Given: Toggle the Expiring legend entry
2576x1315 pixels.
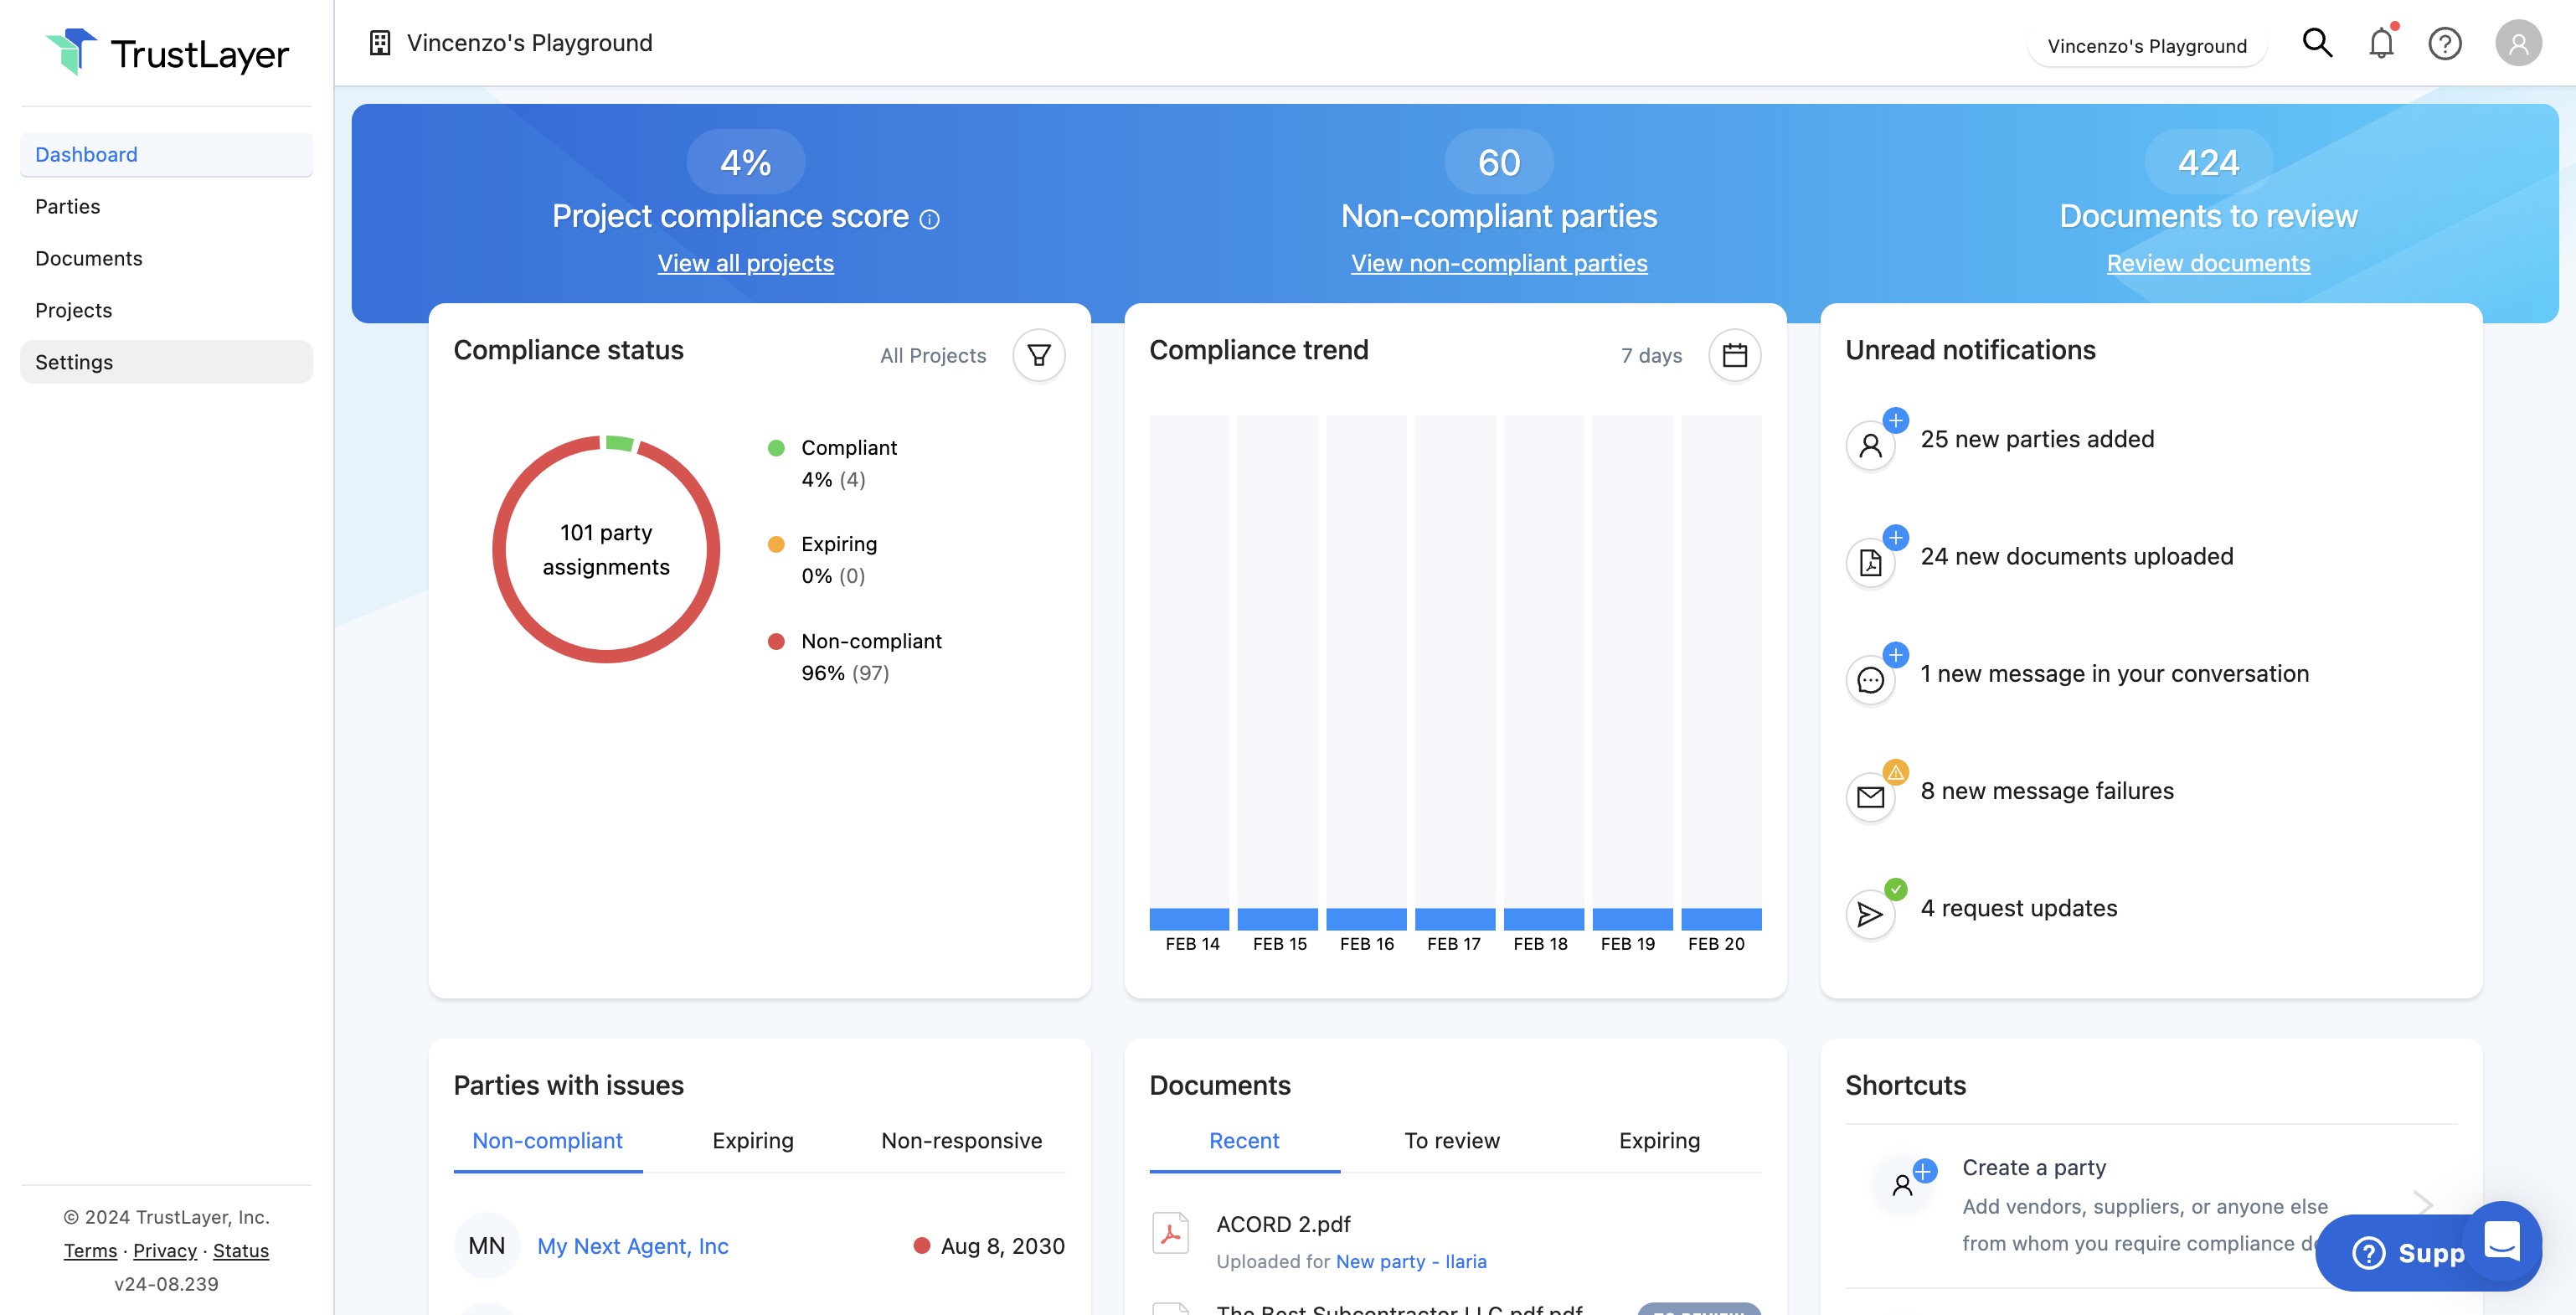Looking at the screenshot, I should [838, 544].
